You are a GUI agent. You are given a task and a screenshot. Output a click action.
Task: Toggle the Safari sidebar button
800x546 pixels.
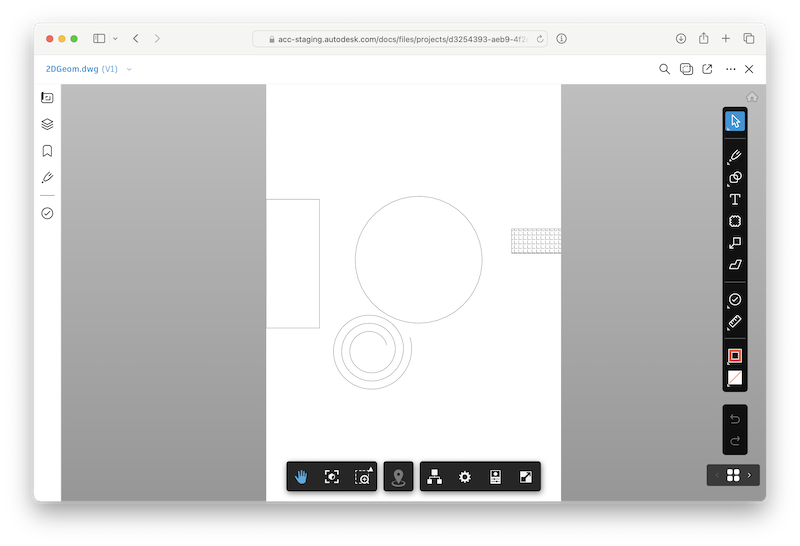tap(99, 38)
